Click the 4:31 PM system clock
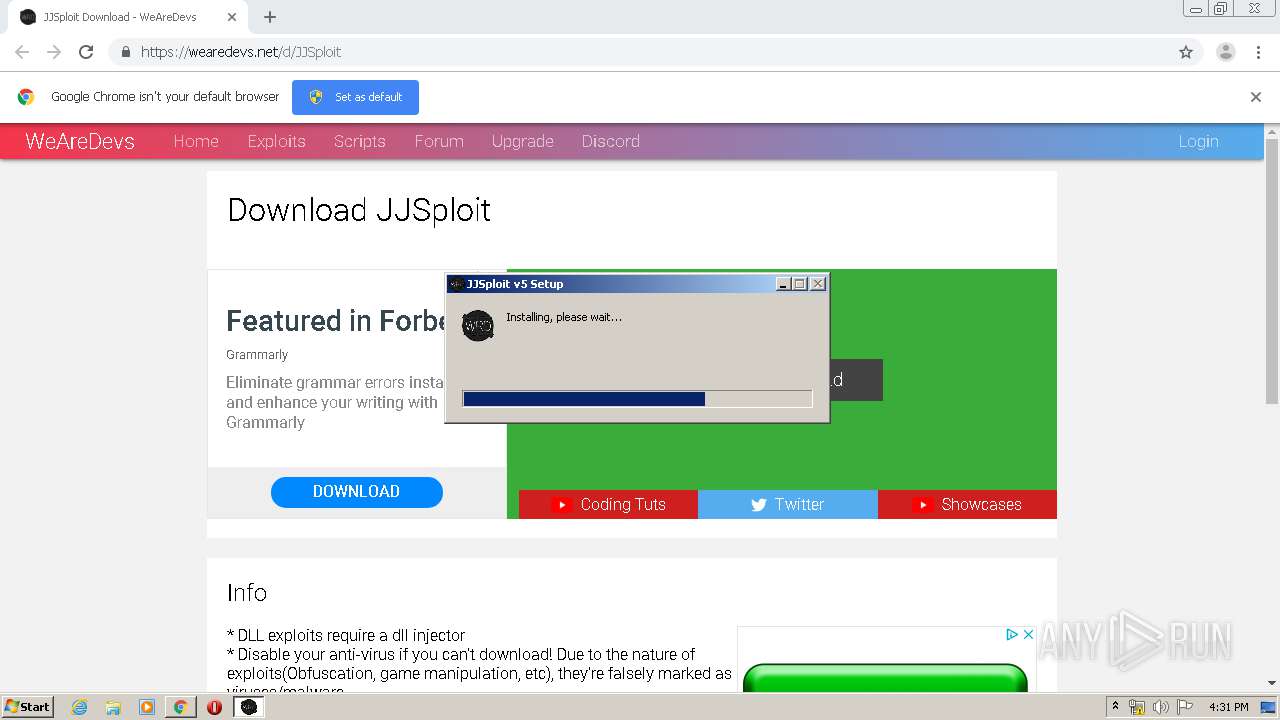 [x=1229, y=707]
